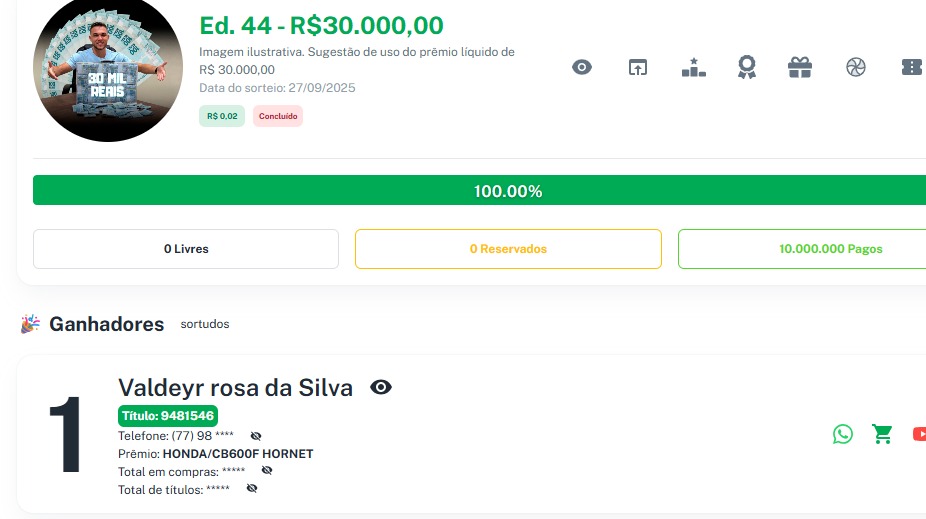
Task: Select the 0 Reservados filter tab
Action: 508,249
